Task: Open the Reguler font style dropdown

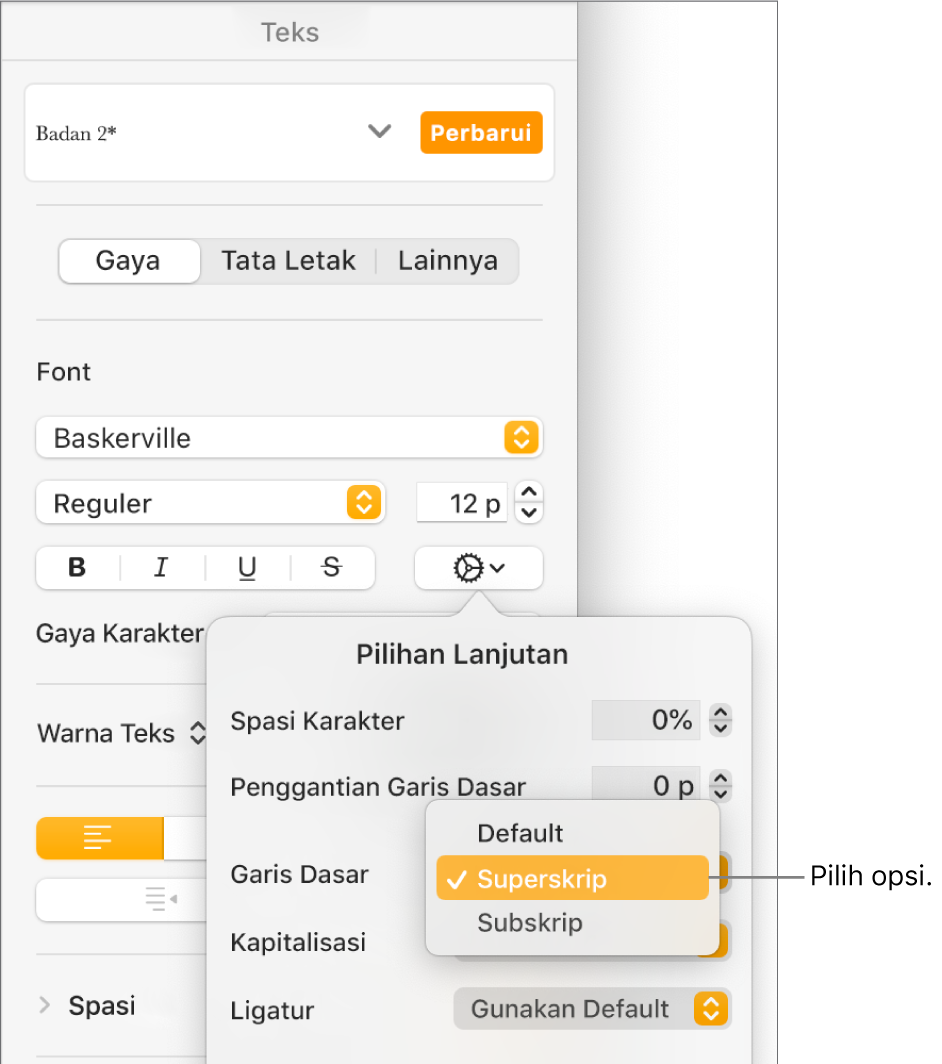Action: 210,503
